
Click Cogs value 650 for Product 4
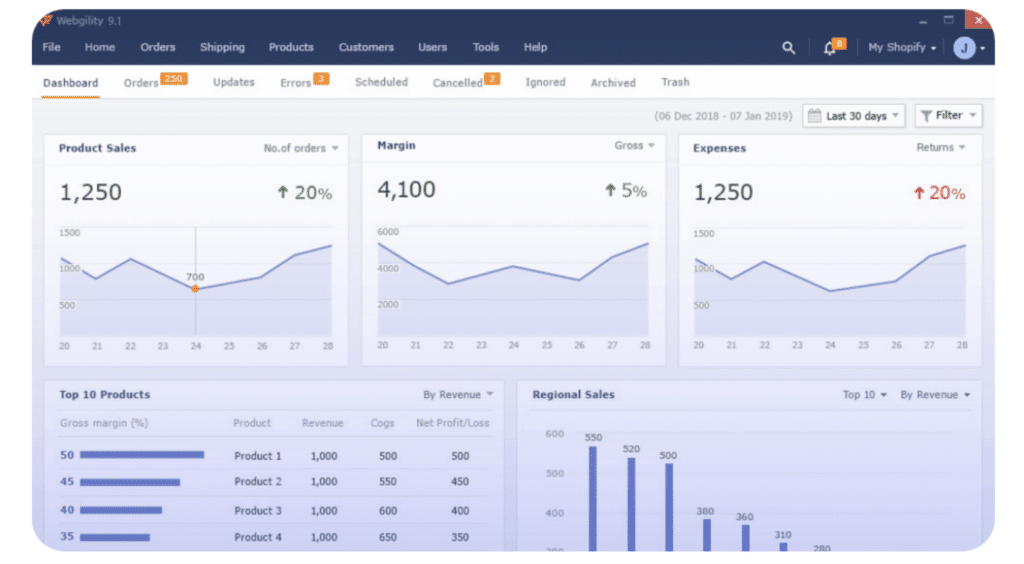click(x=388, y=537)
